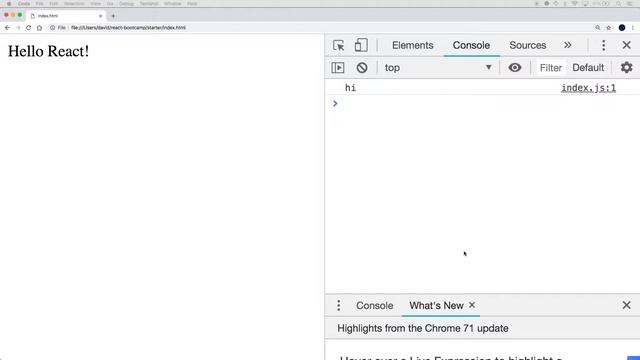Open the Default log levels dropdown
The image size is (640, 360).
click(x=588, y=68)
